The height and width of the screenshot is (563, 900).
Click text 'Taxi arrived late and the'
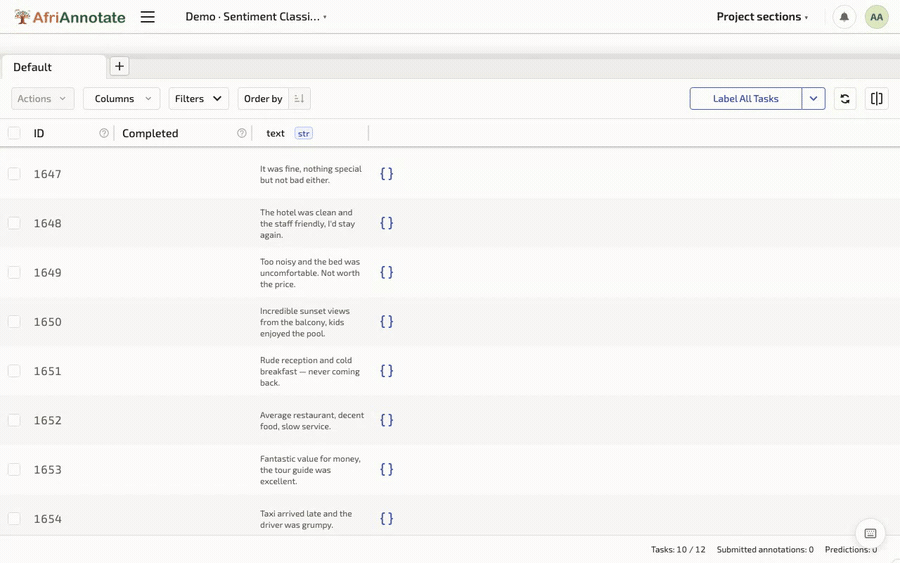[306, 514]
